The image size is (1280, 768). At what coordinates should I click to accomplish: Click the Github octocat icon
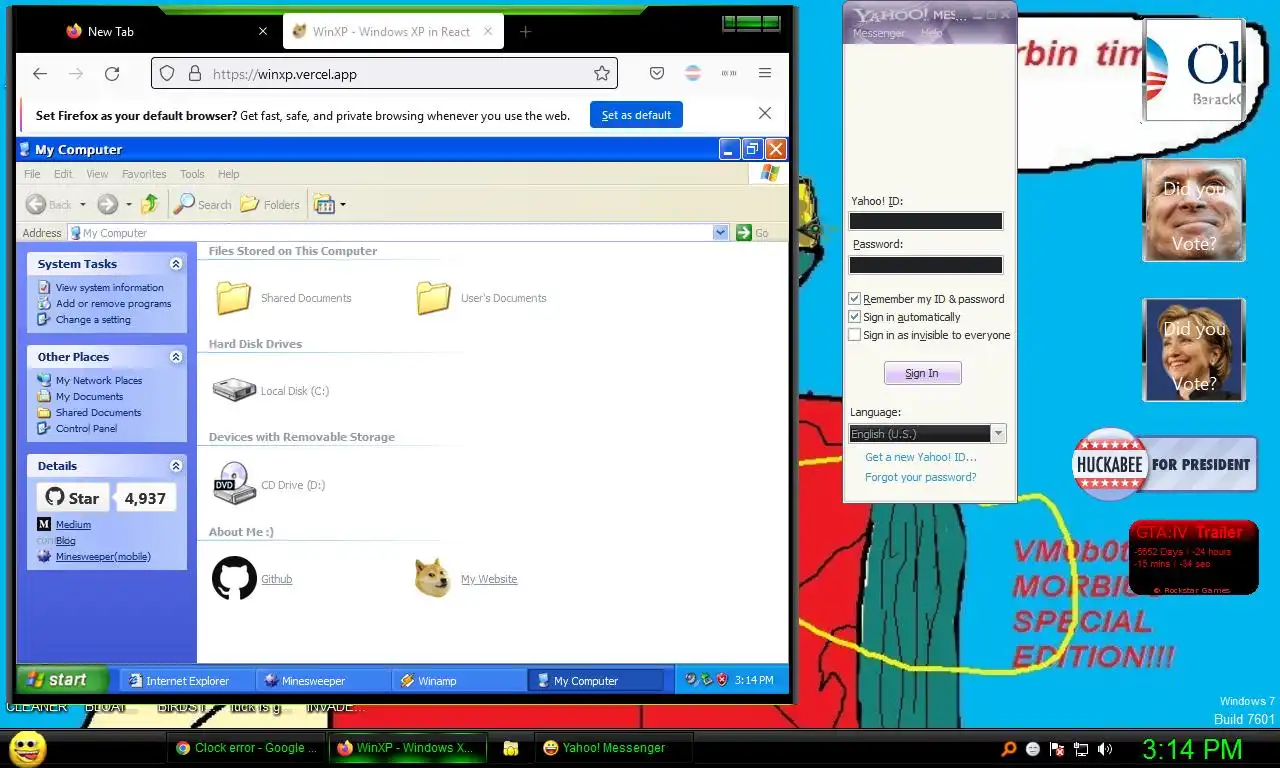click(x=234, y=578)
